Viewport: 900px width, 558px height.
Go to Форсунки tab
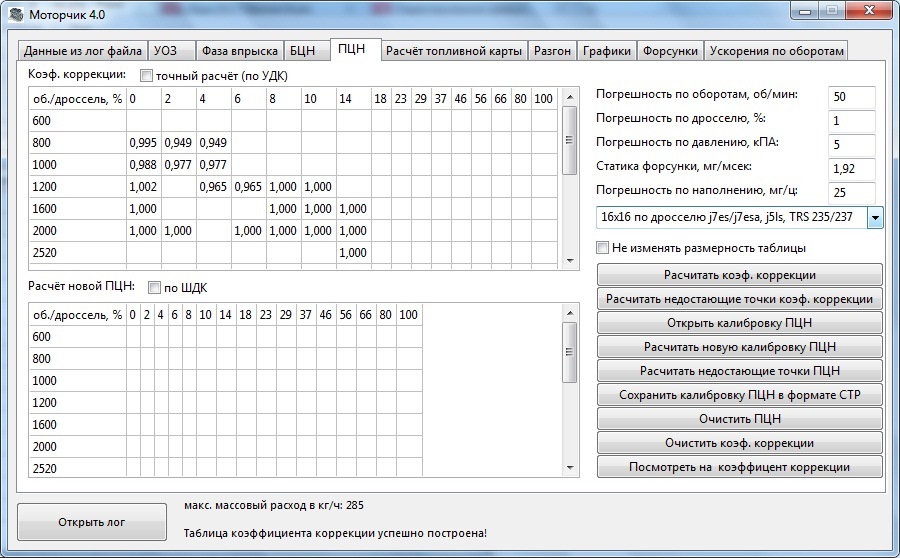[x=670, y=51]
